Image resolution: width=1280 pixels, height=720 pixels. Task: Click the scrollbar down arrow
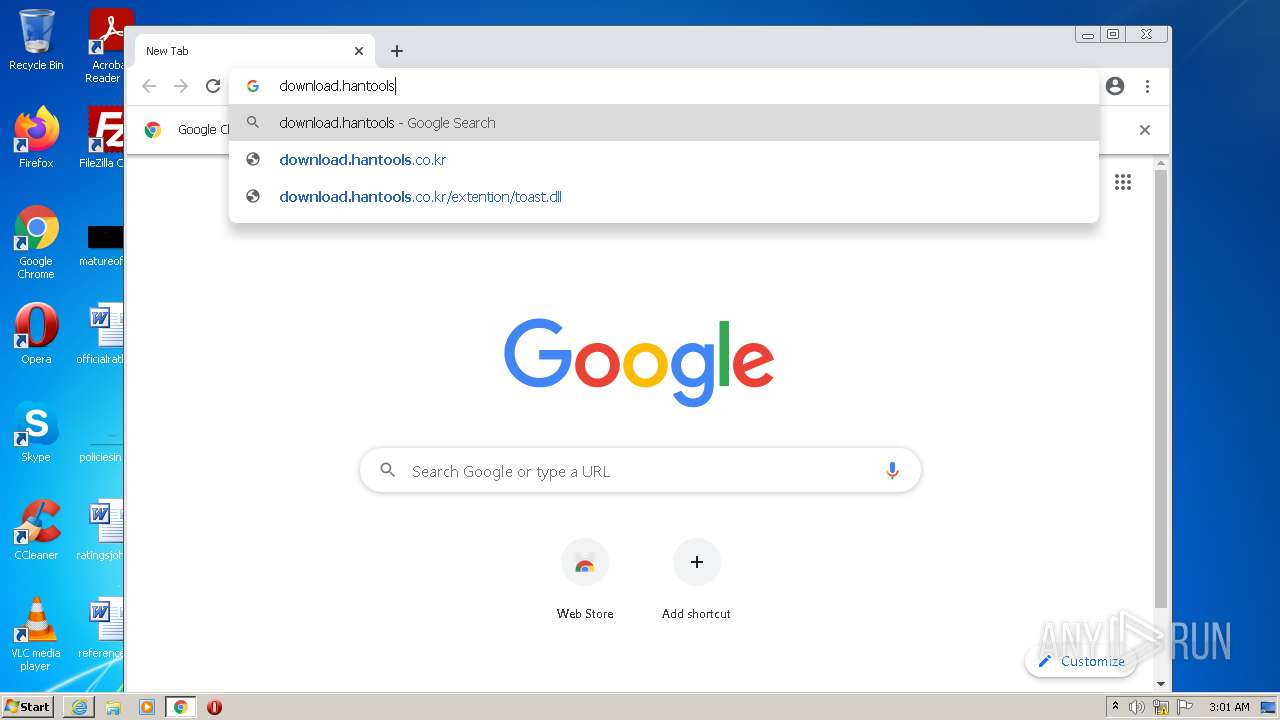(x=1161, y=684)
